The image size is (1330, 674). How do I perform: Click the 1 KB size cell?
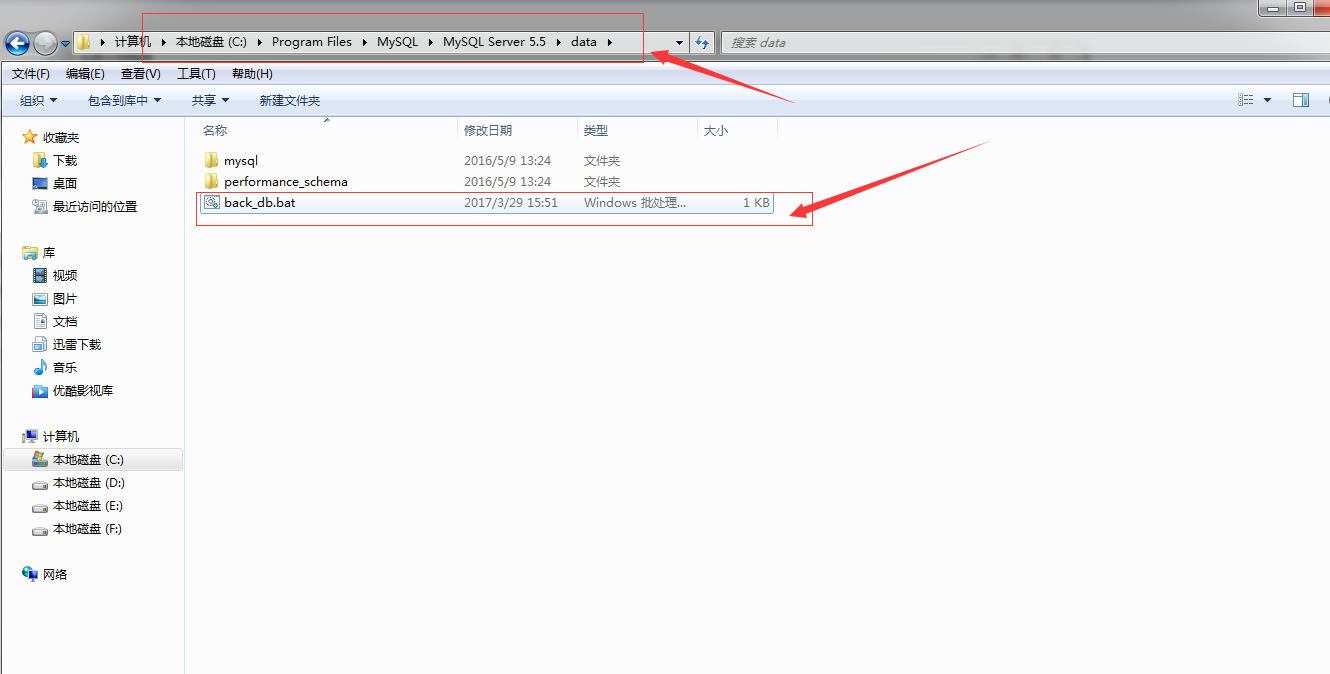point(756,202)
